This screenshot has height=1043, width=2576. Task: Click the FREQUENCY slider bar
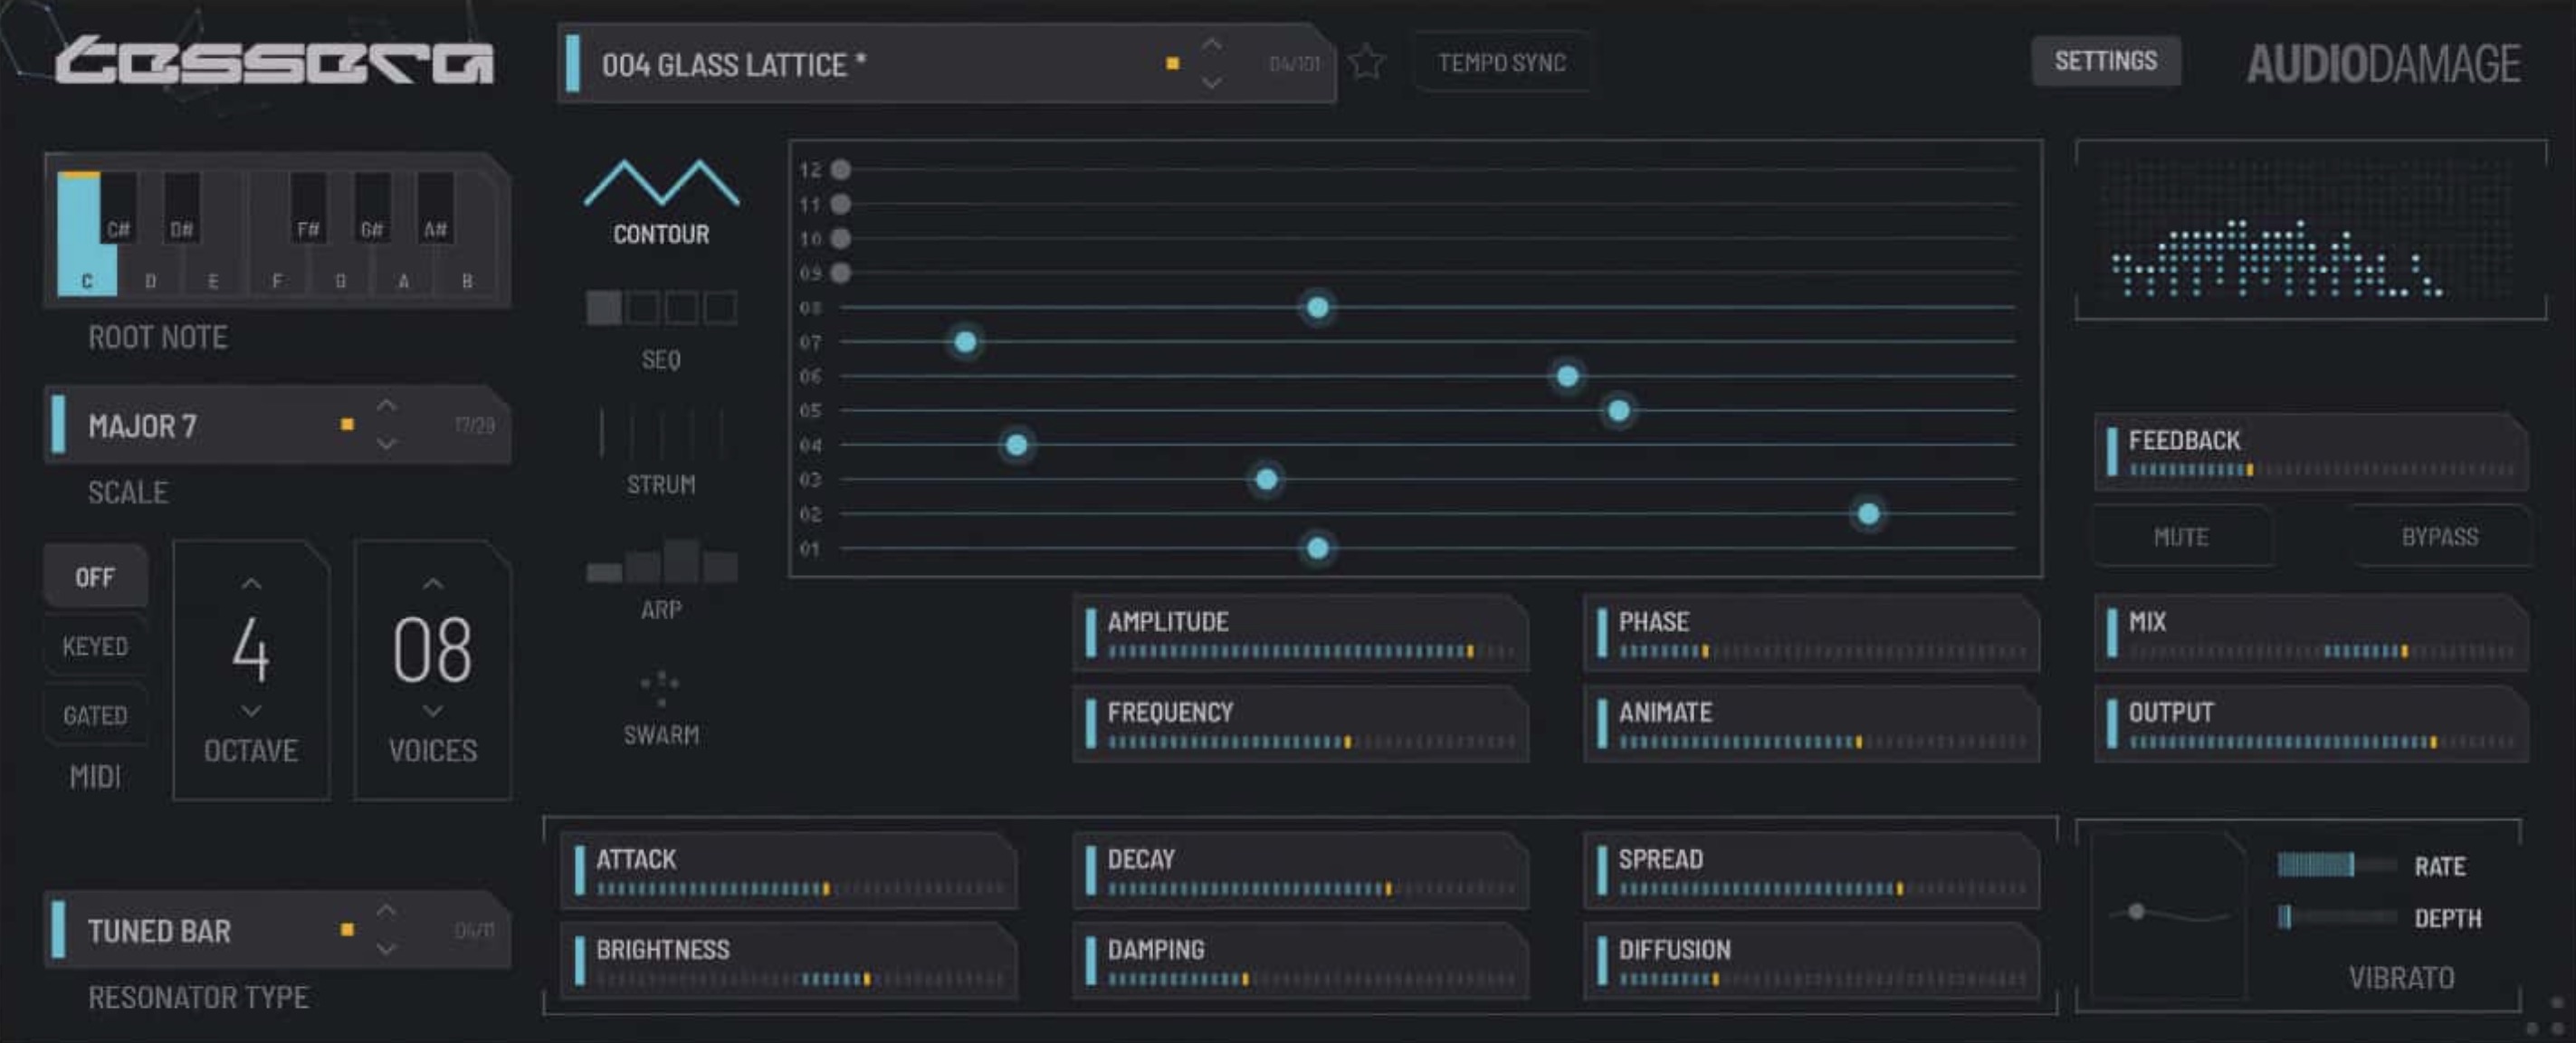point(1311,742)
